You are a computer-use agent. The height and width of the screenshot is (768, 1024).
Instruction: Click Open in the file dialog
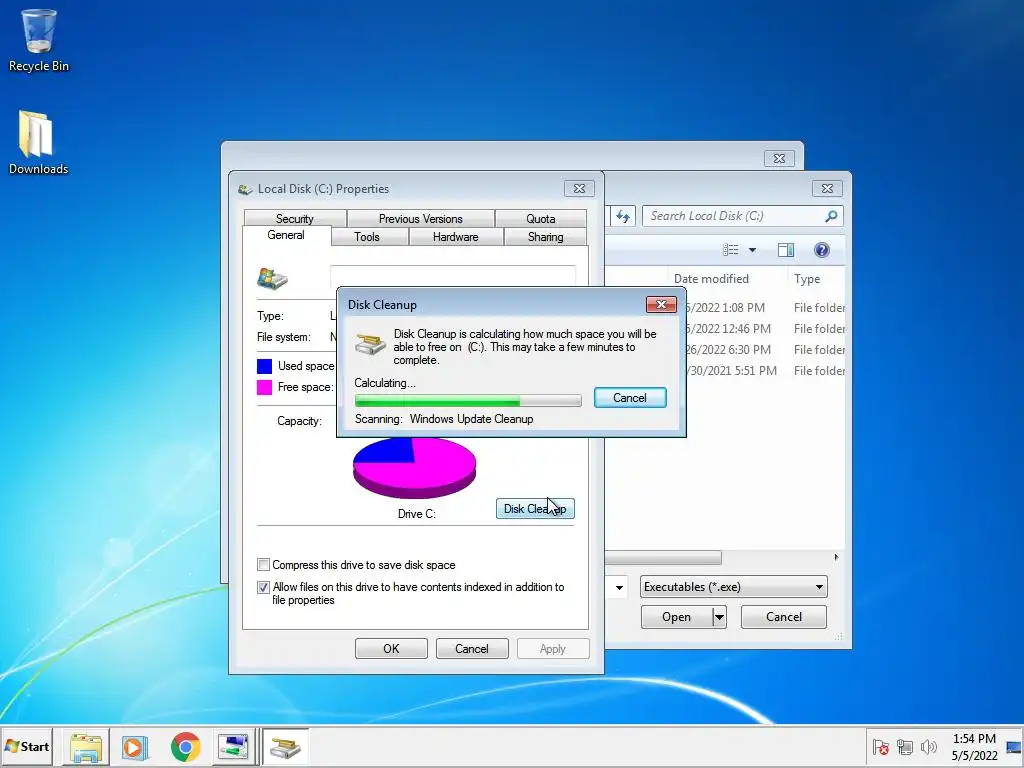[x=677, y=617]
